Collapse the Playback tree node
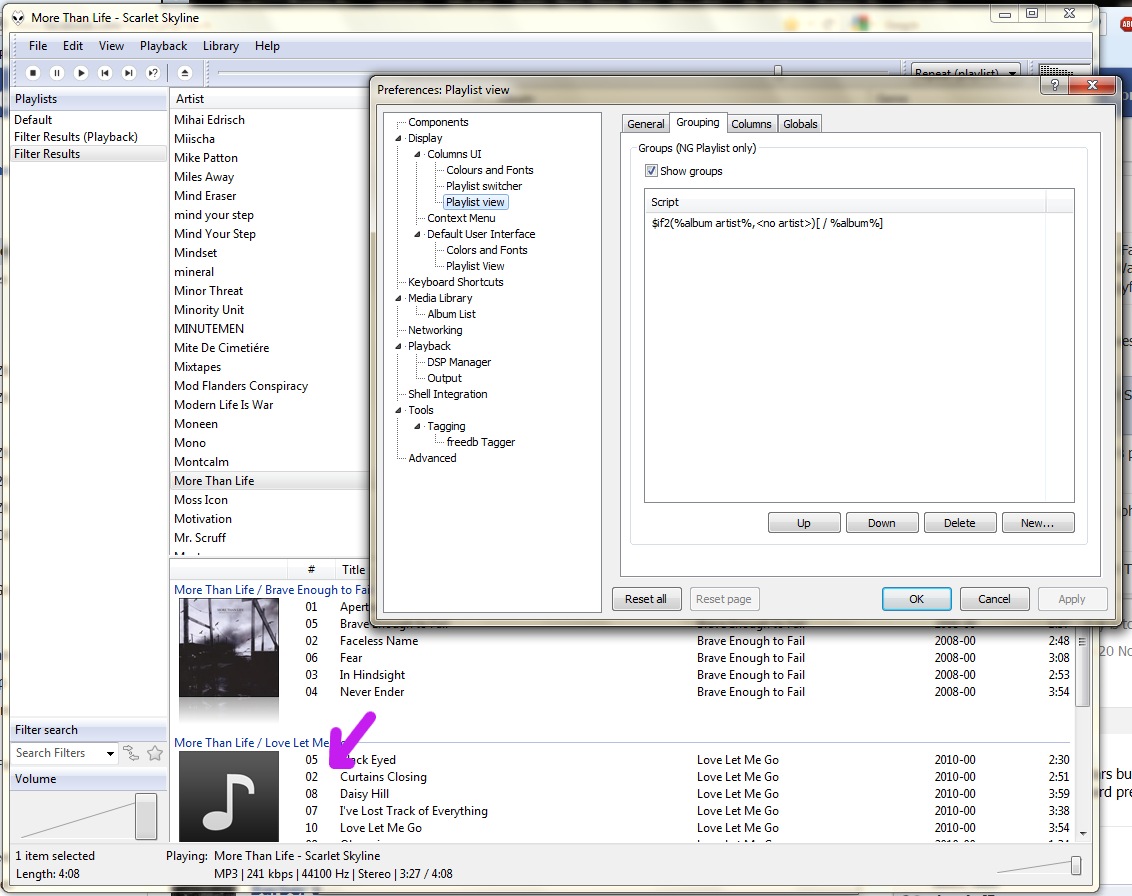This screenshot has width=1132, height=896. (x=399, y=347)
